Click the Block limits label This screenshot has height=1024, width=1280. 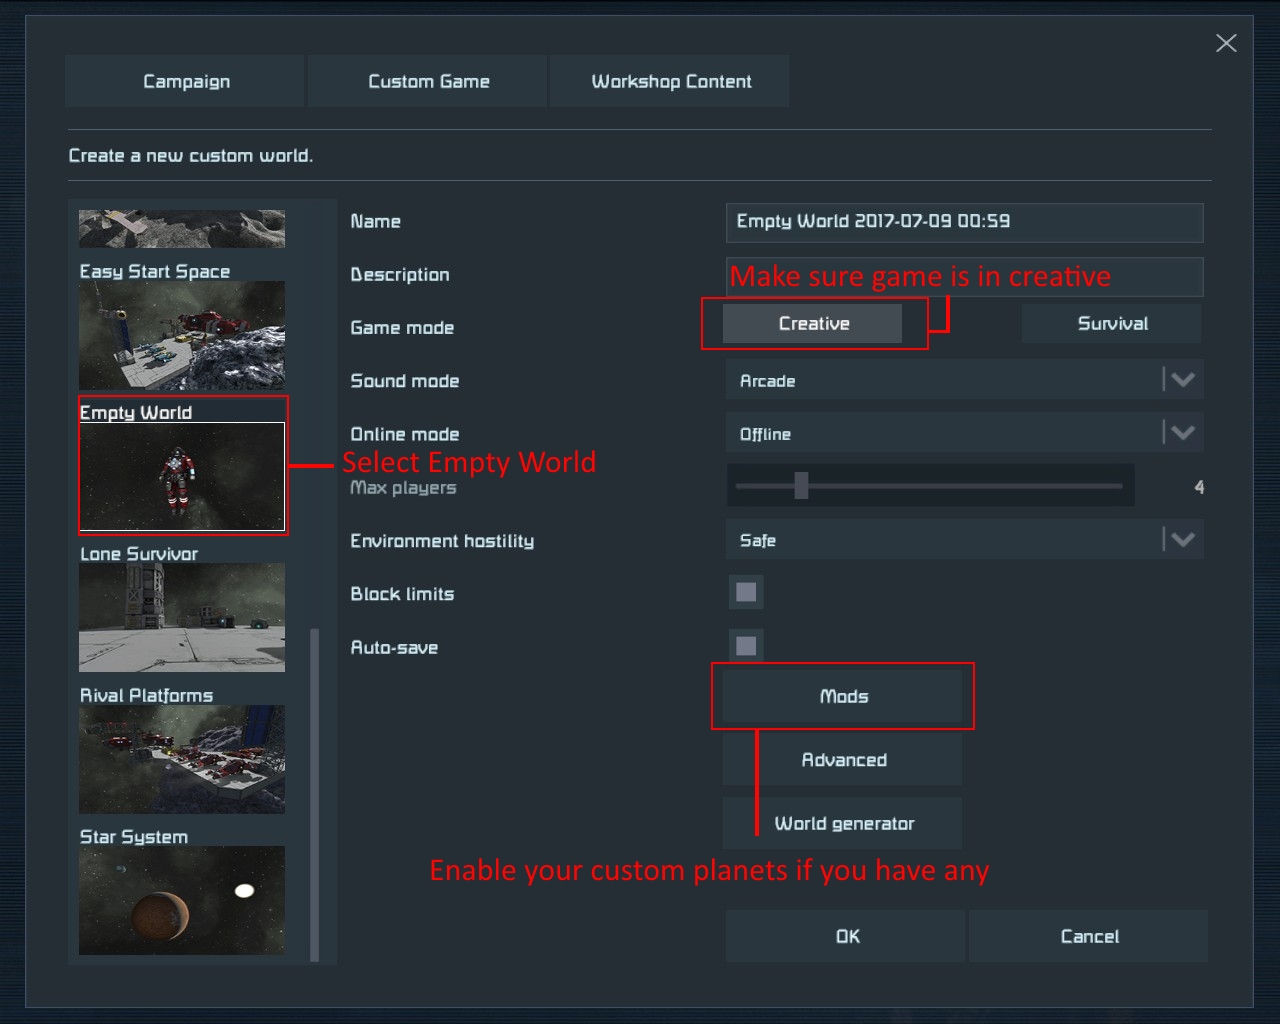pos(402,594)
